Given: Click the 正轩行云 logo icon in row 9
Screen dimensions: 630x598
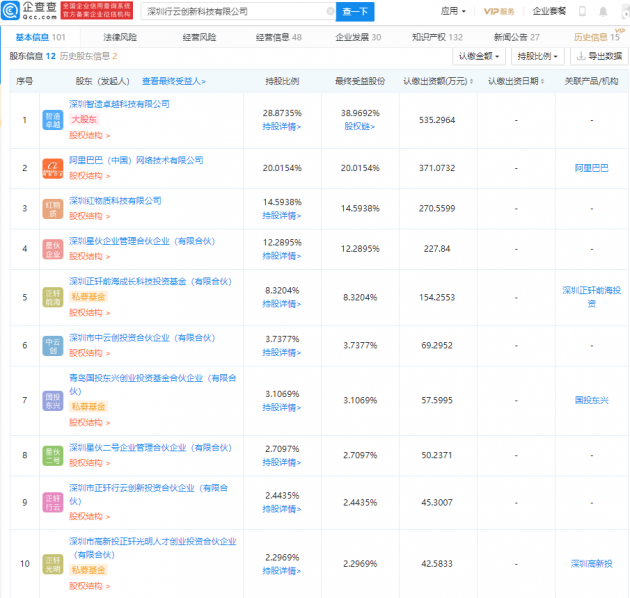Looking at the screenshot, I should click(x=53, y=502).
